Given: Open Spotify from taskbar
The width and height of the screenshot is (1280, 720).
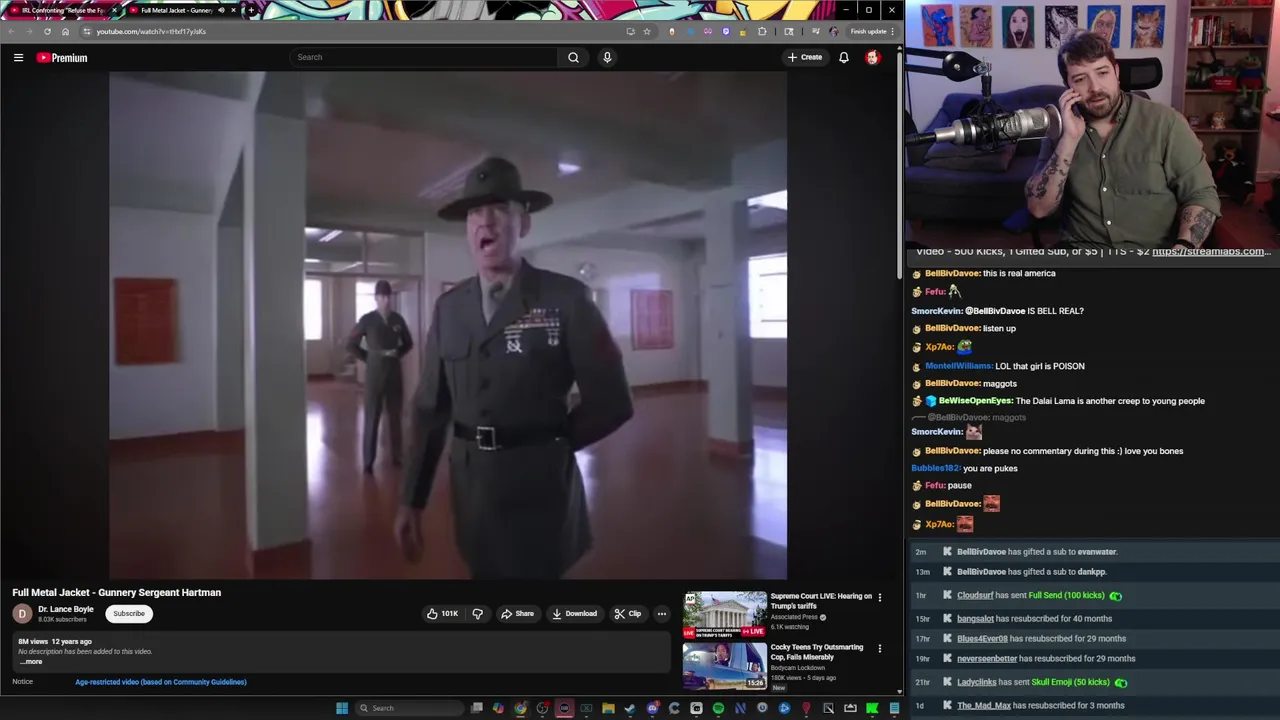Looking at the screenshot, I should (718, 708).
